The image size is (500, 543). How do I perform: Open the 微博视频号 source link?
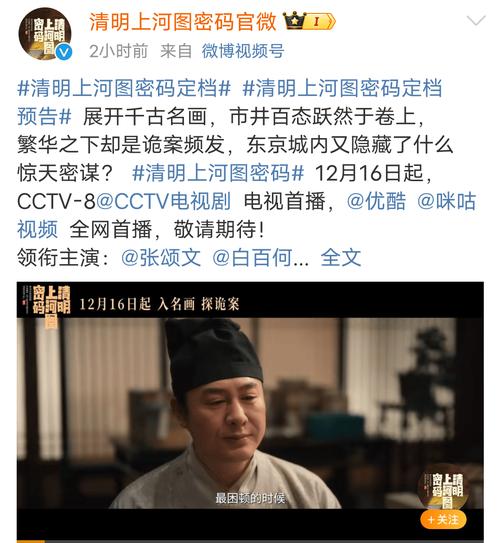point(243,51)
